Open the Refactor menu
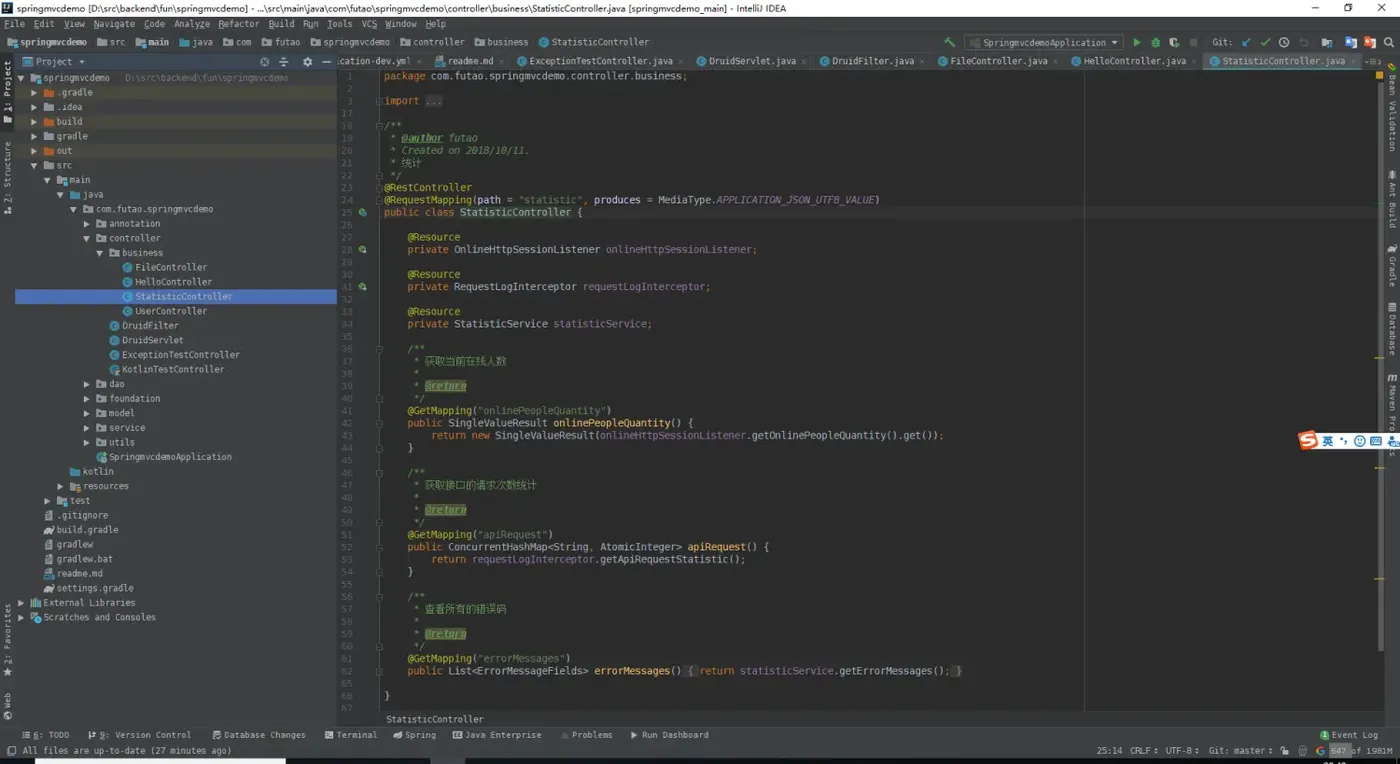This screenshot has height=764, width=1400. pyautogui.click(x=238, y=24)
